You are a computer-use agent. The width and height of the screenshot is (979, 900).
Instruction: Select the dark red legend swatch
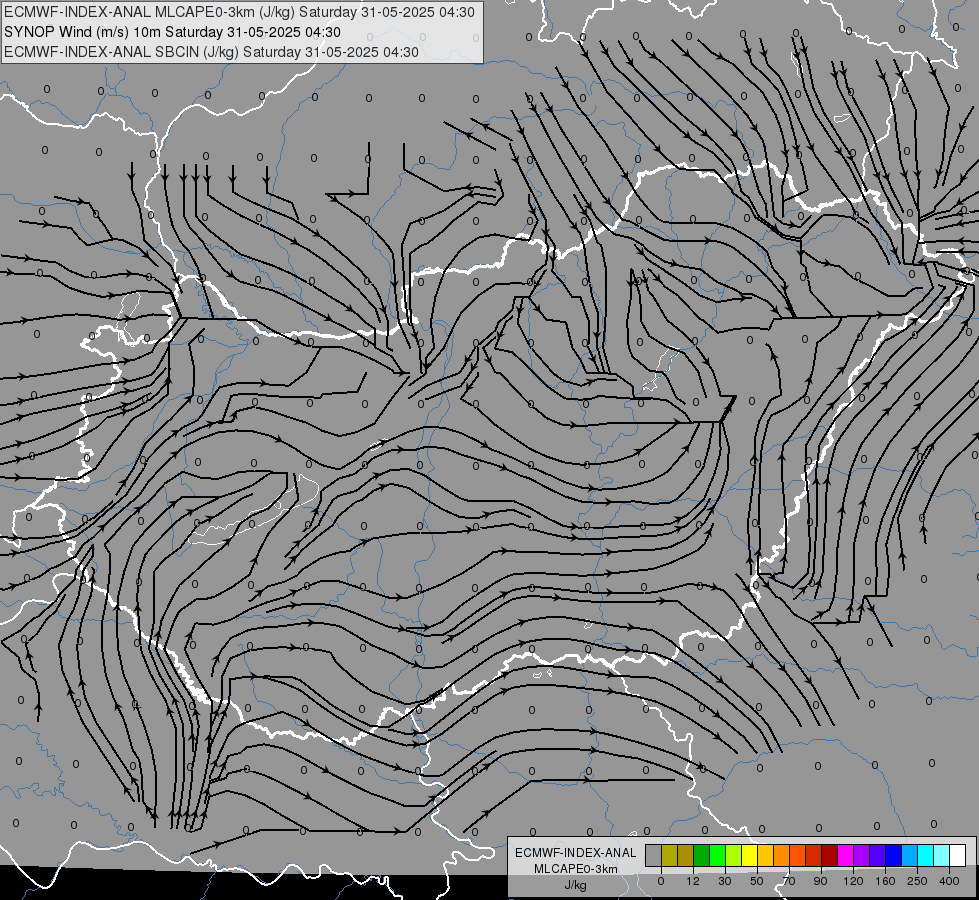[x=829, y=855]
